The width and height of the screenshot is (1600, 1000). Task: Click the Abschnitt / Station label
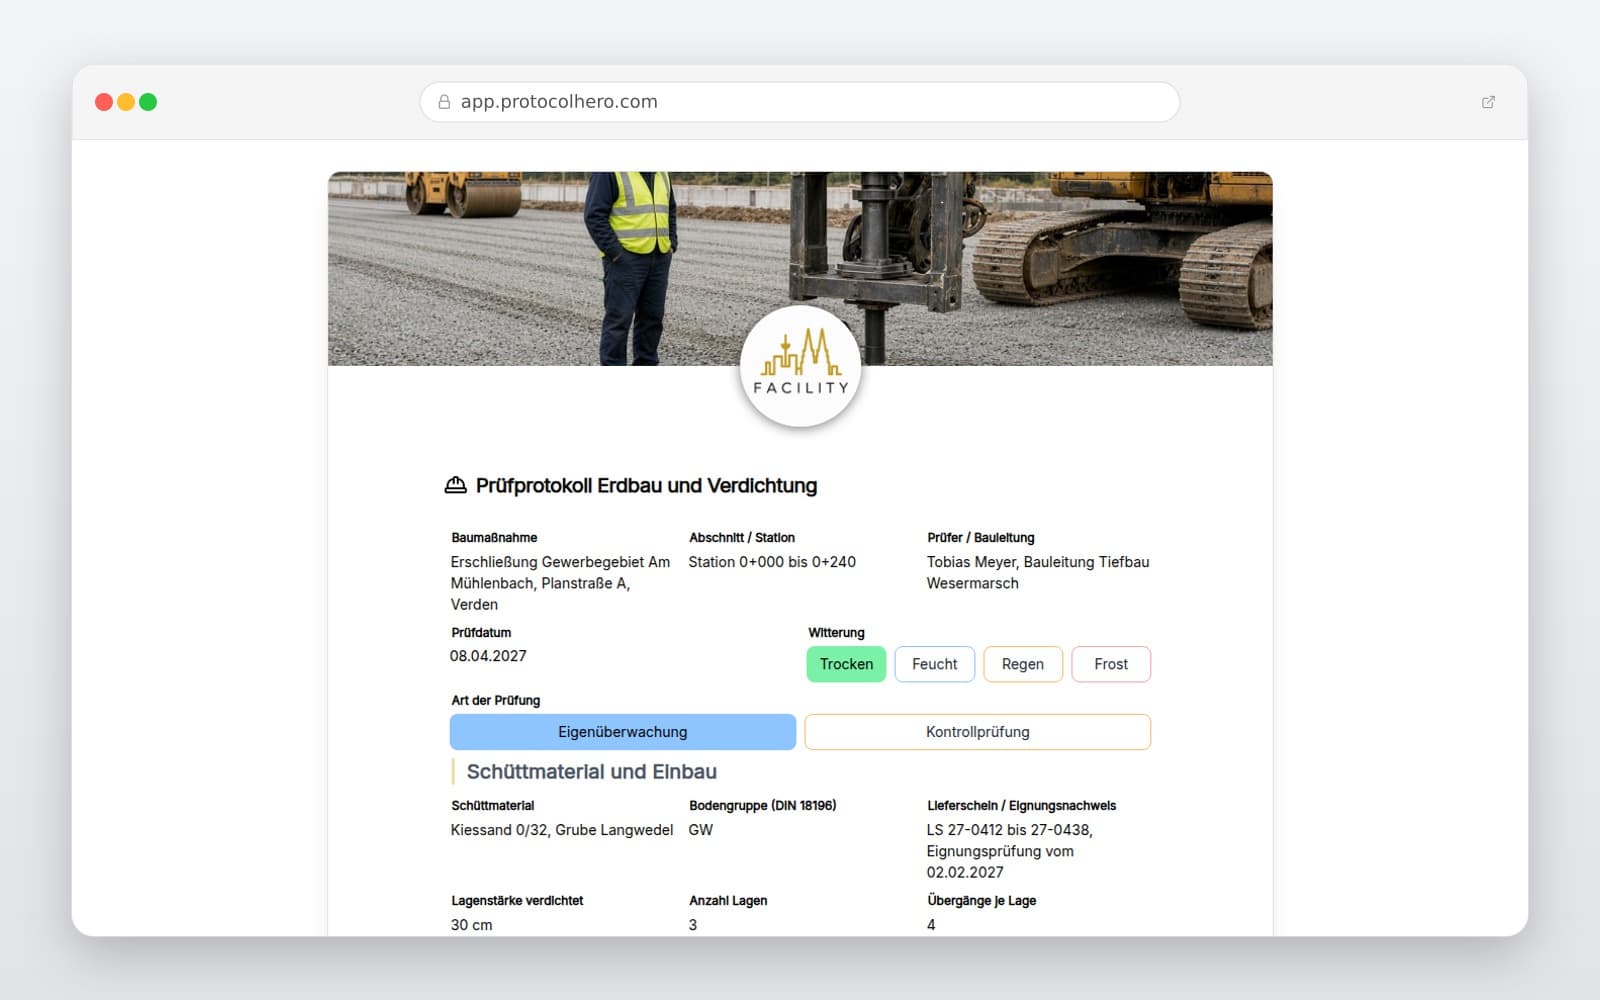point(742,538)
